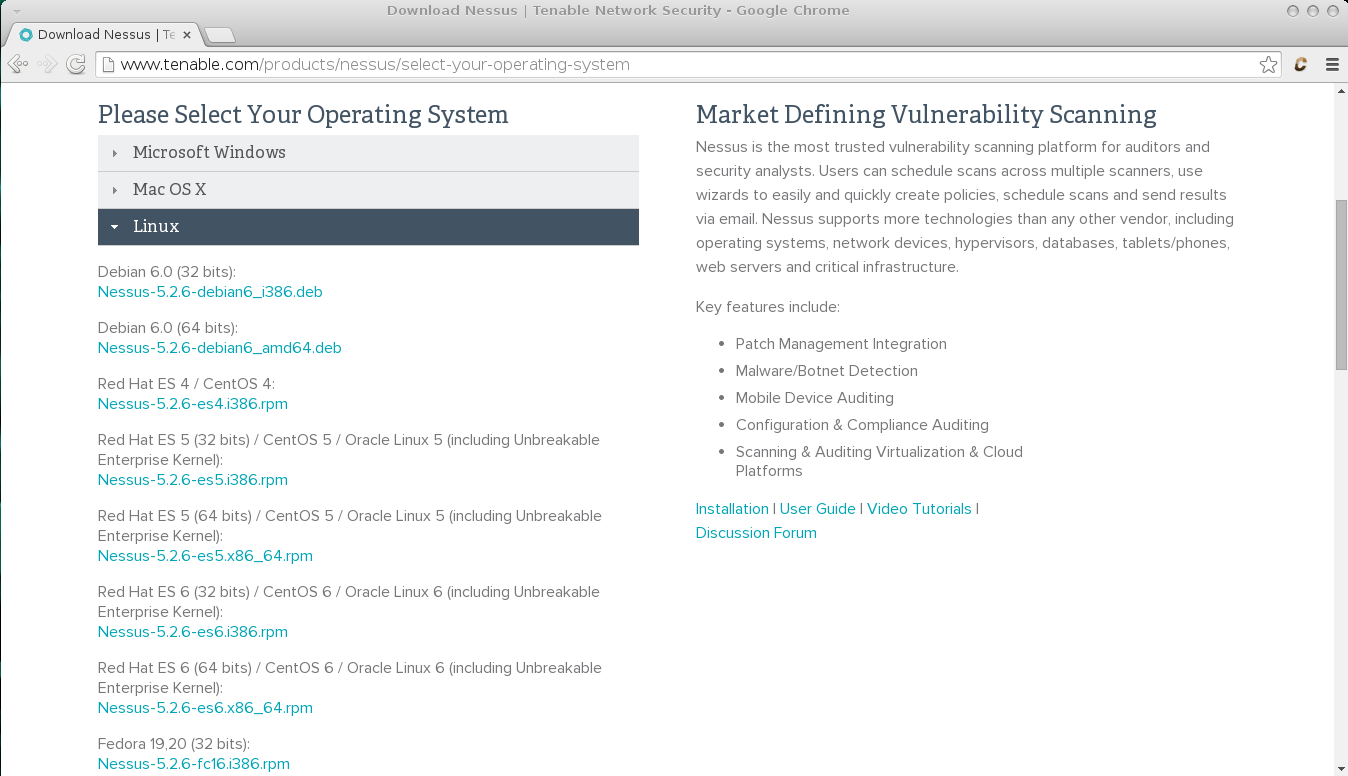The height and width of the screenshot is (776, 1348).
Task: Click the extension icon next to the star
Action: click(x=1301, y=64)
